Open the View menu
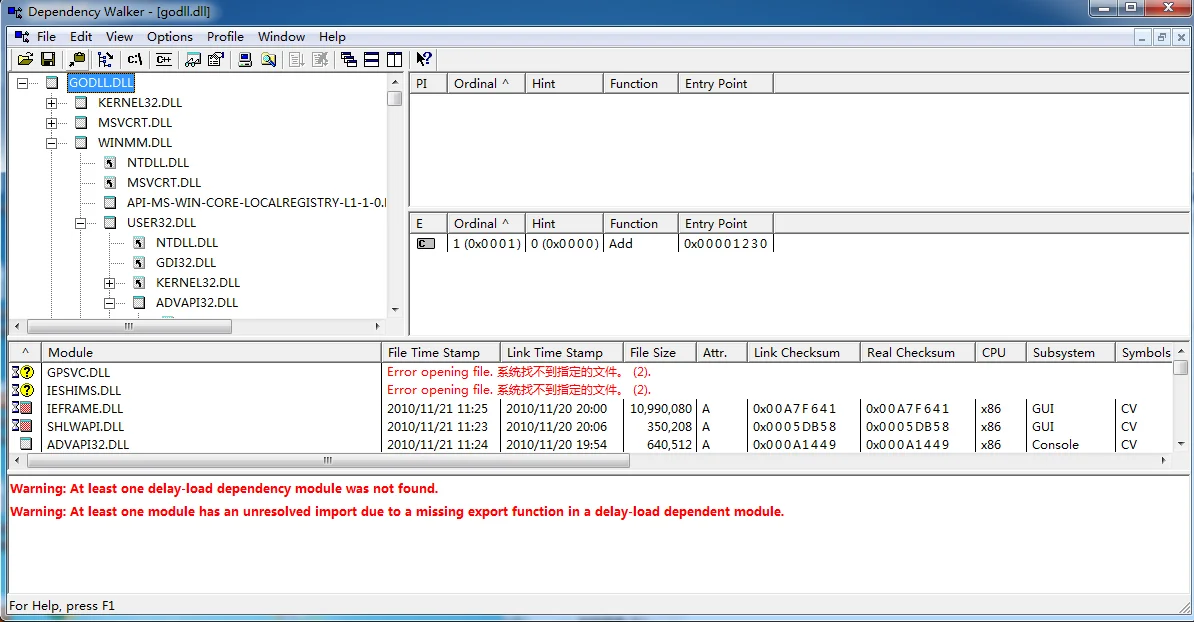This screenshot has width=1194, height=622. [x=120, y=37]
